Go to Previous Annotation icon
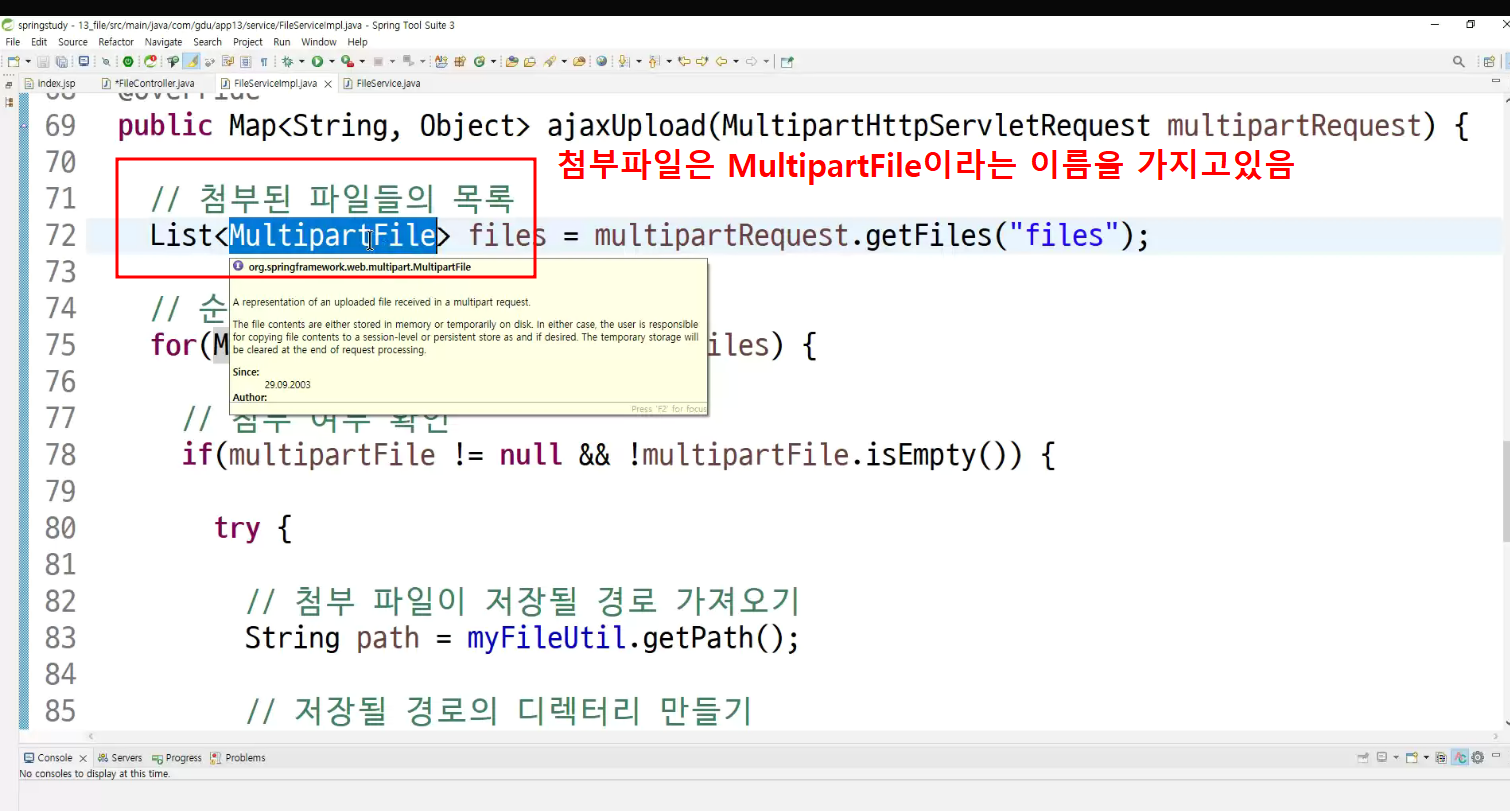 tap(654, 61)
